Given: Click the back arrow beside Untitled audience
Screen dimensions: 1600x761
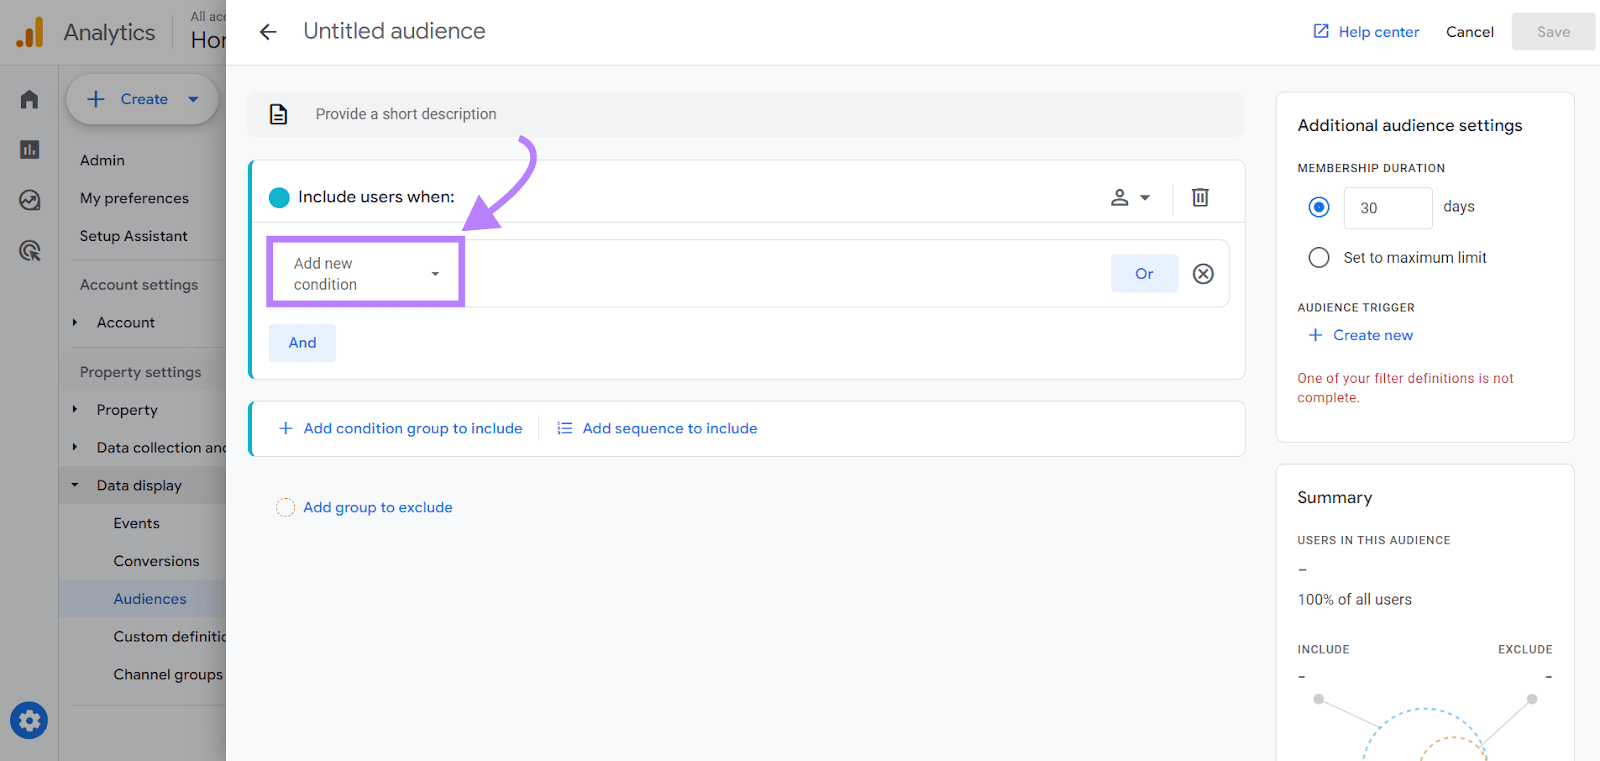Looking at the screenshot, I should (x=268, y=32).
